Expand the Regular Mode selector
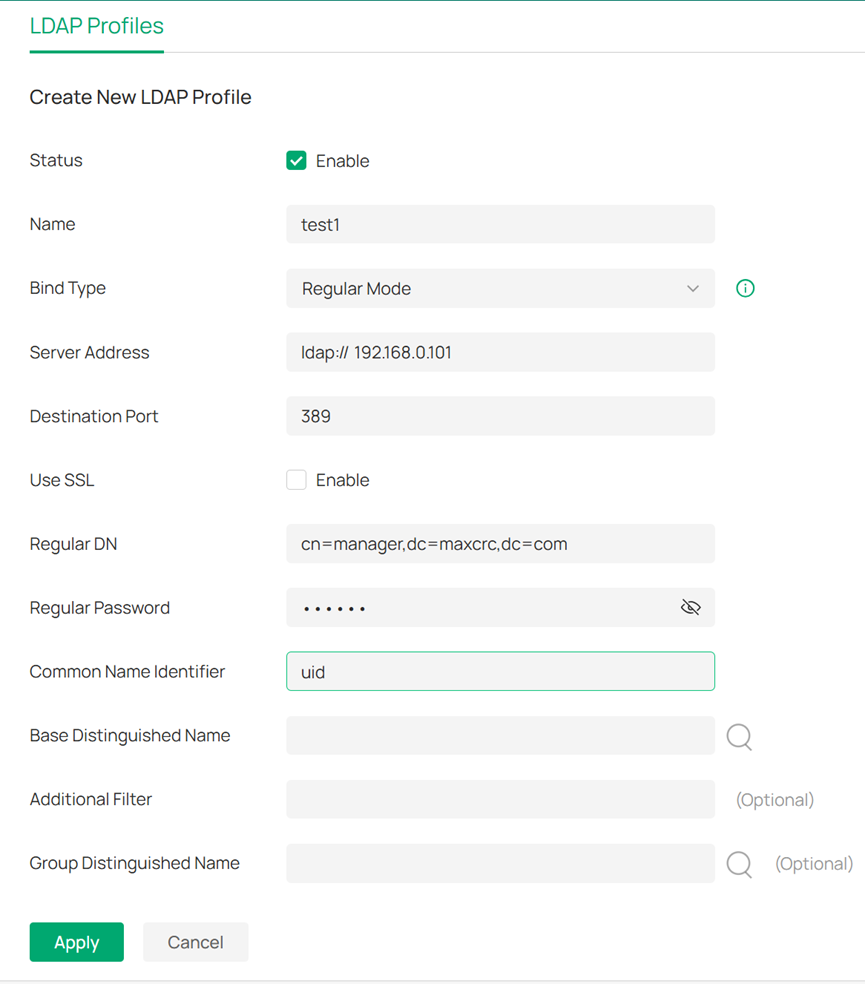Screen dimensions: 865x984 point(500,288)
